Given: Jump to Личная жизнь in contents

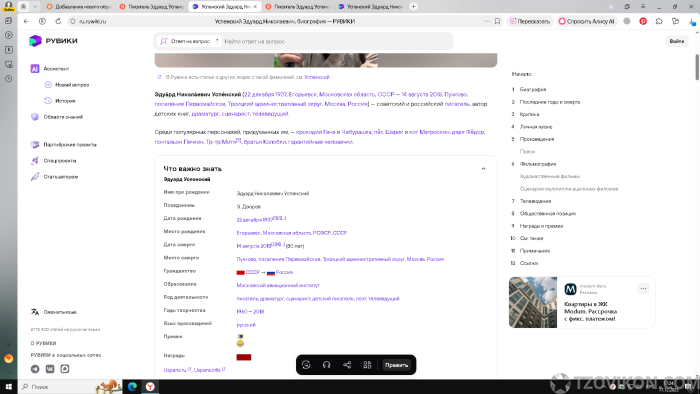Looking at the screenshot, I should tap(536, 127).
